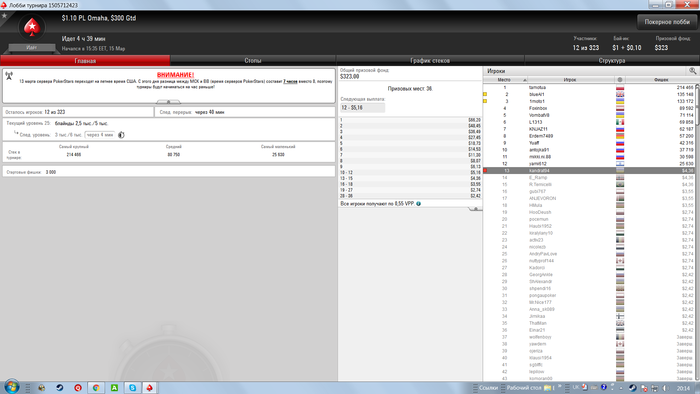
Task: Select player row HooDeush
Action: (x=588, y=212)
